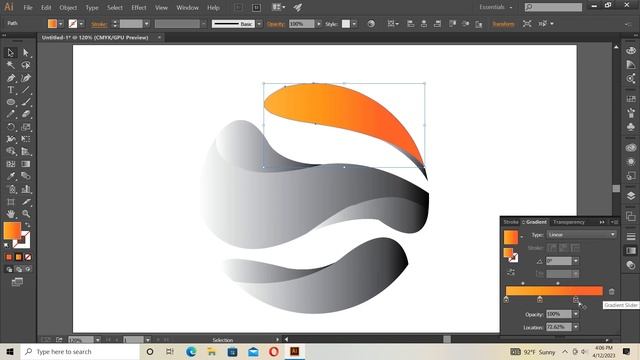Open fill color dropdown in control bar

coord(60,24)
